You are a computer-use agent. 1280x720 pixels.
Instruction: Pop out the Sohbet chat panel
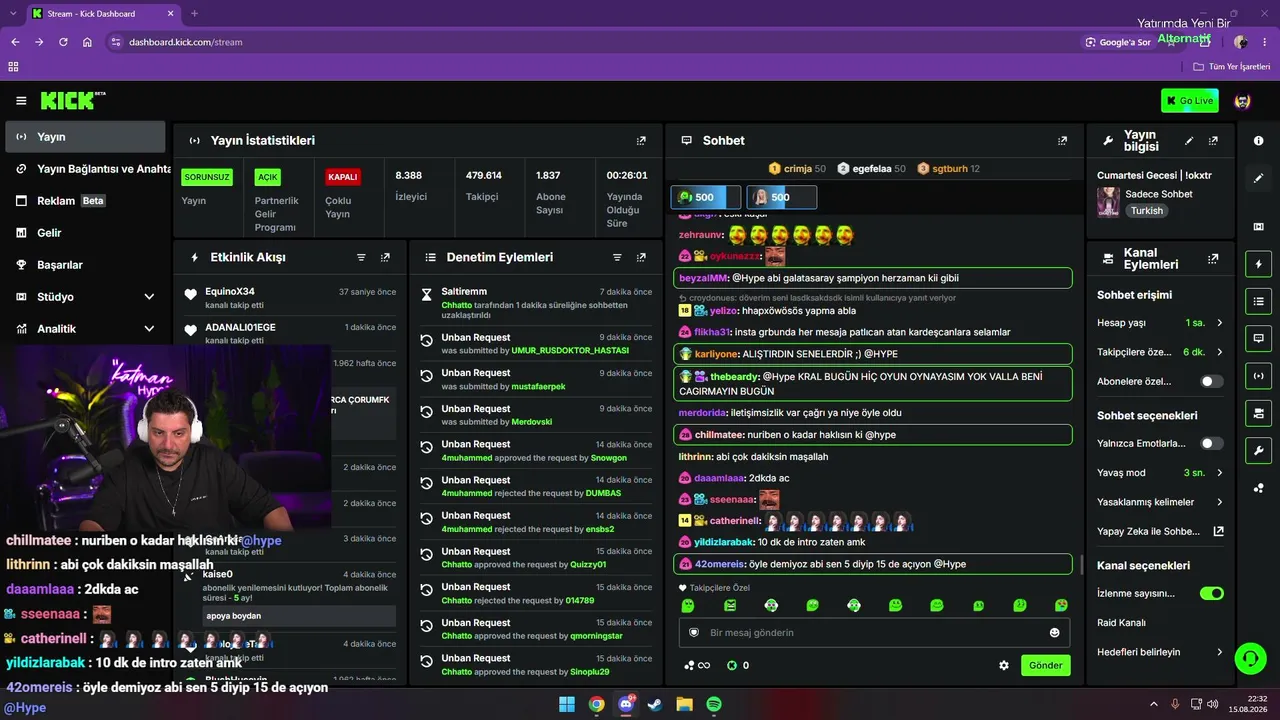[1062, 141]
